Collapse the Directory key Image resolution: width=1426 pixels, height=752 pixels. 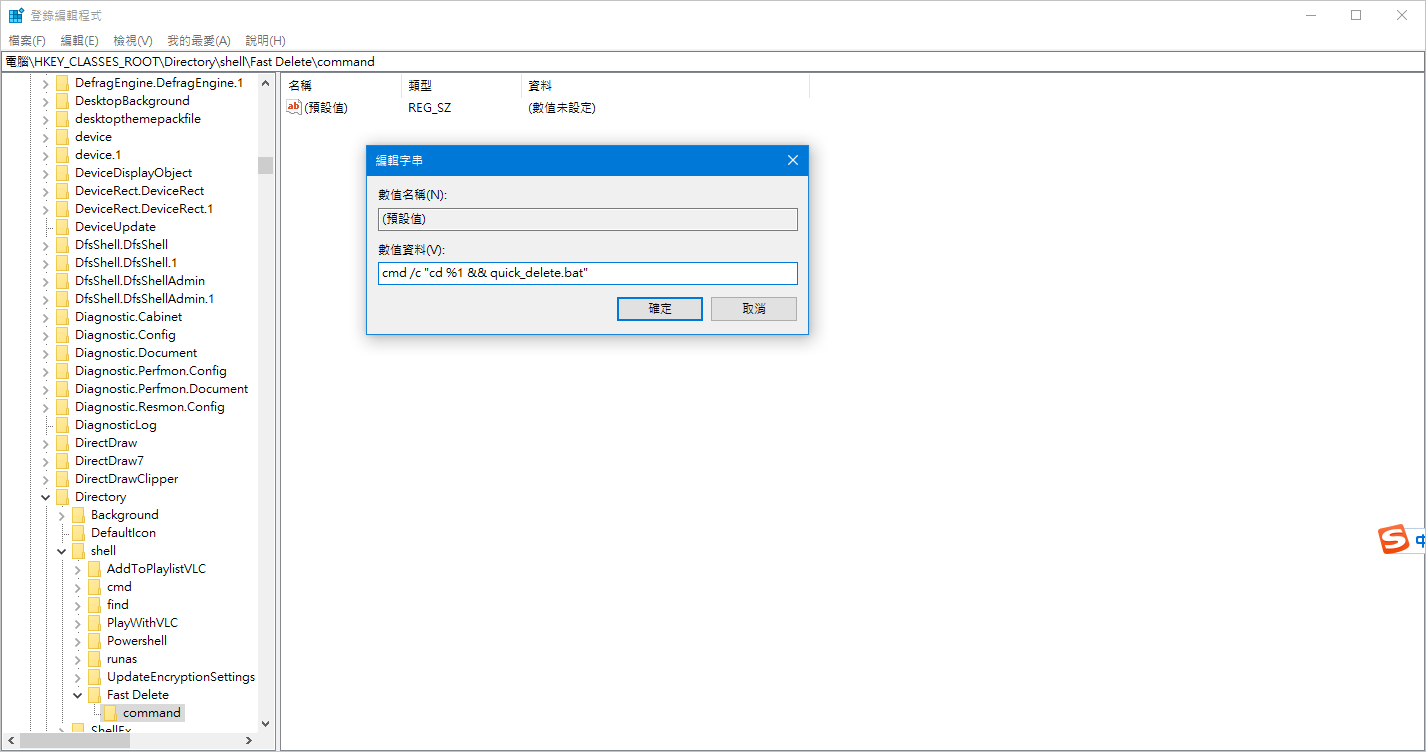pos(45,497)
